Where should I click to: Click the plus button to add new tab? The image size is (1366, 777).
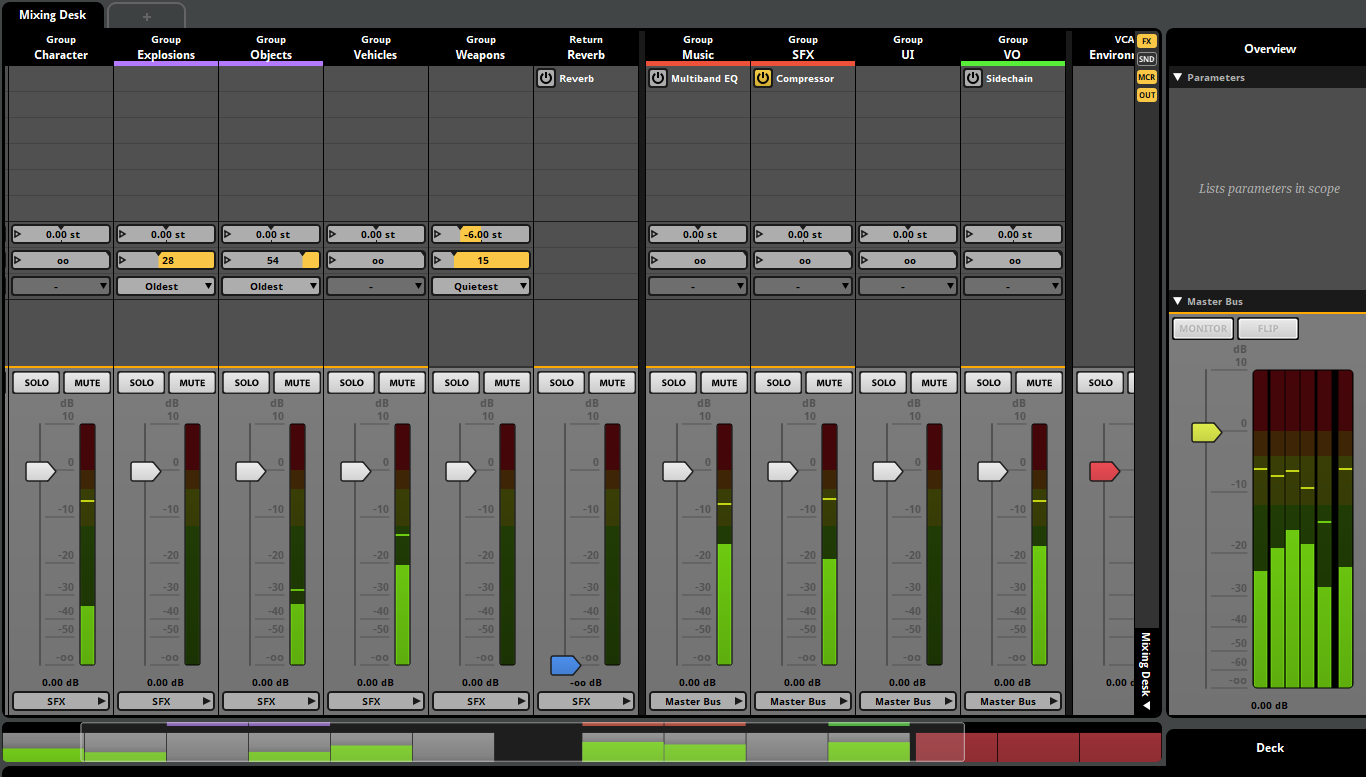coord(146,16)
